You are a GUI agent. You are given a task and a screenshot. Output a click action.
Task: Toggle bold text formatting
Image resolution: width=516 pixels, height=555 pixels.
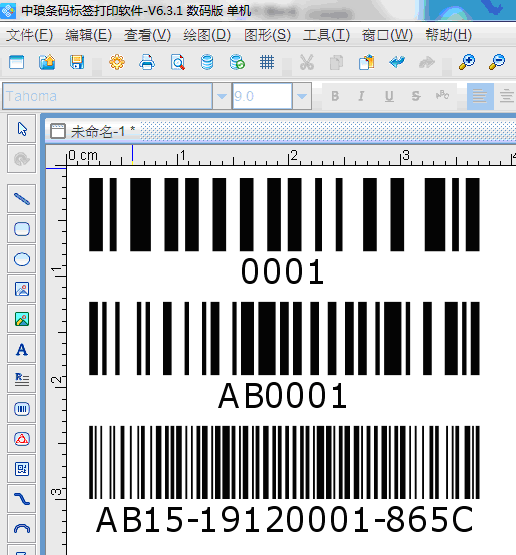pos(335,96)
